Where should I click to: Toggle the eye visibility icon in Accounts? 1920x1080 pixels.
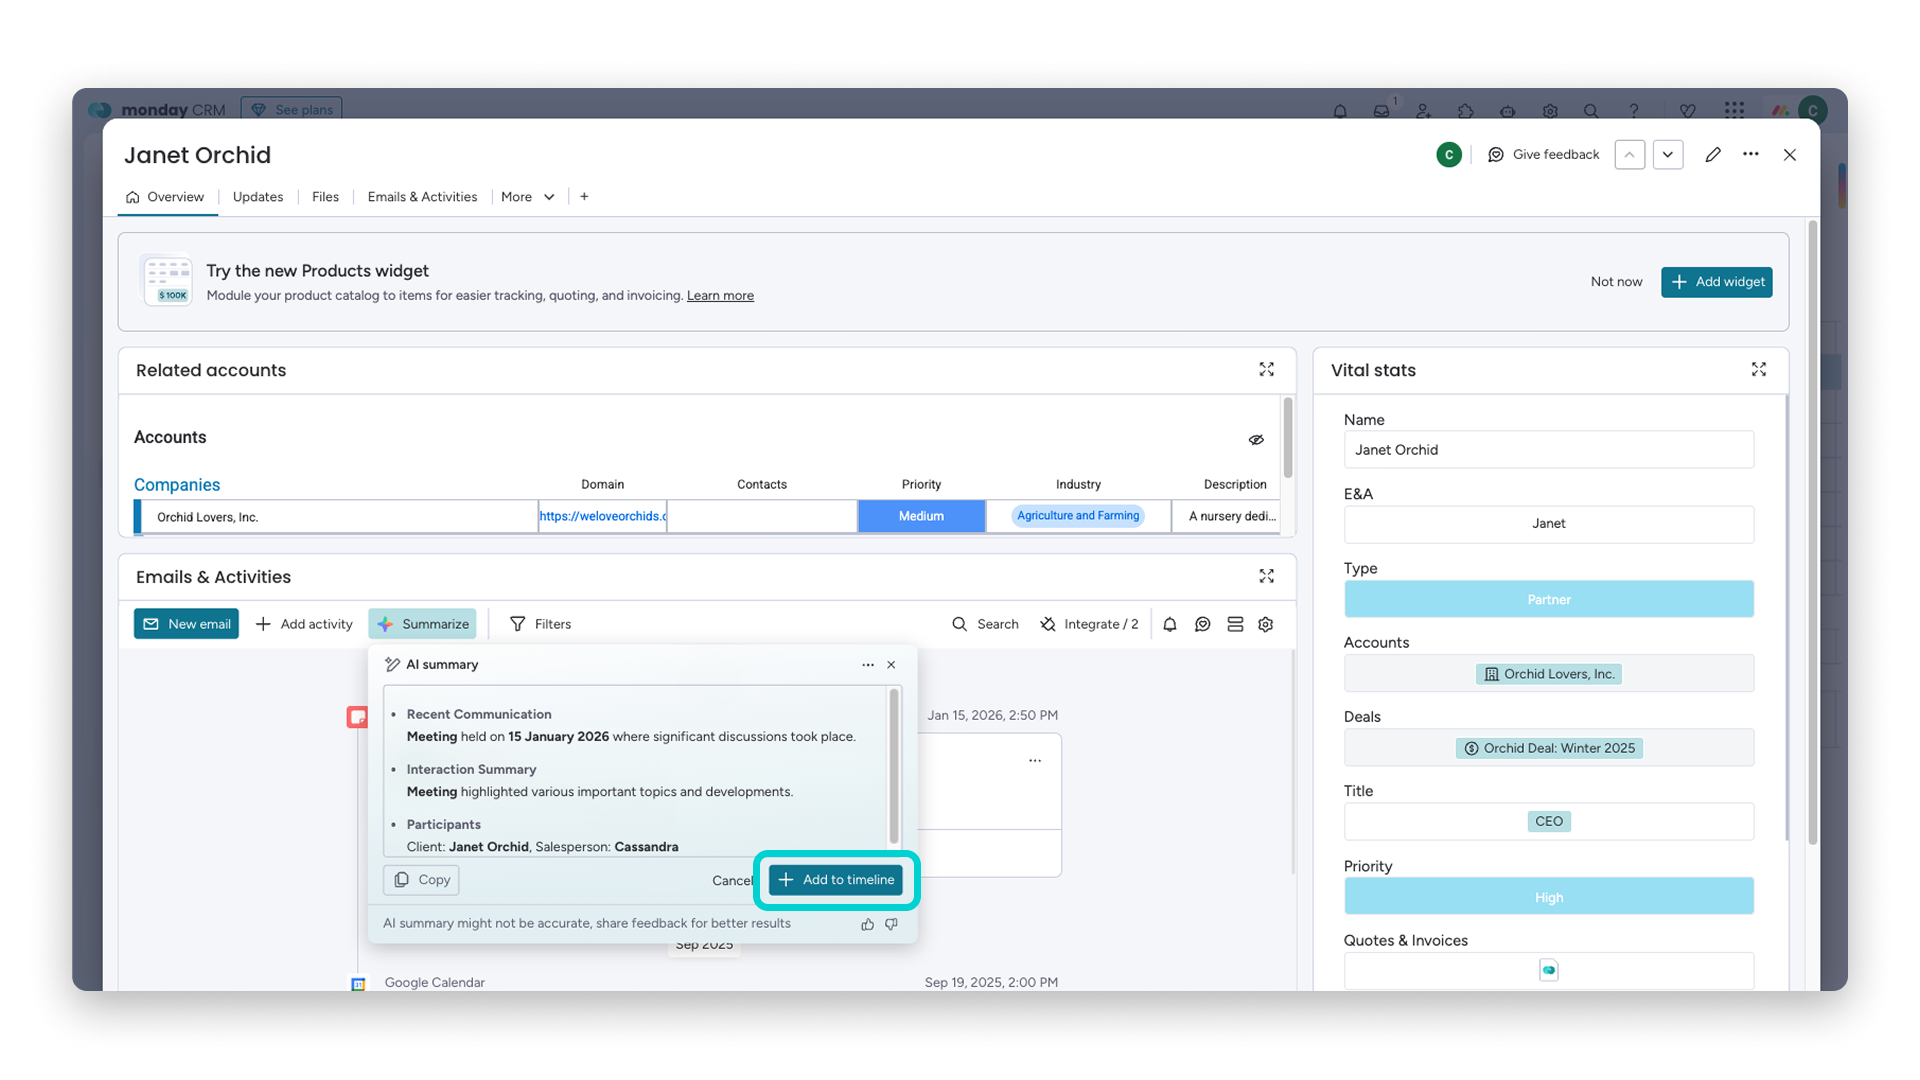click(1256, 440)
